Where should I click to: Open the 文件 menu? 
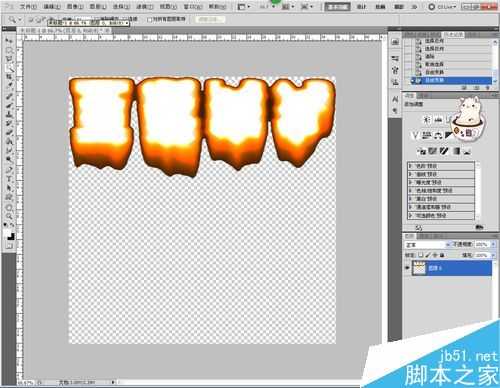[28, 7]
